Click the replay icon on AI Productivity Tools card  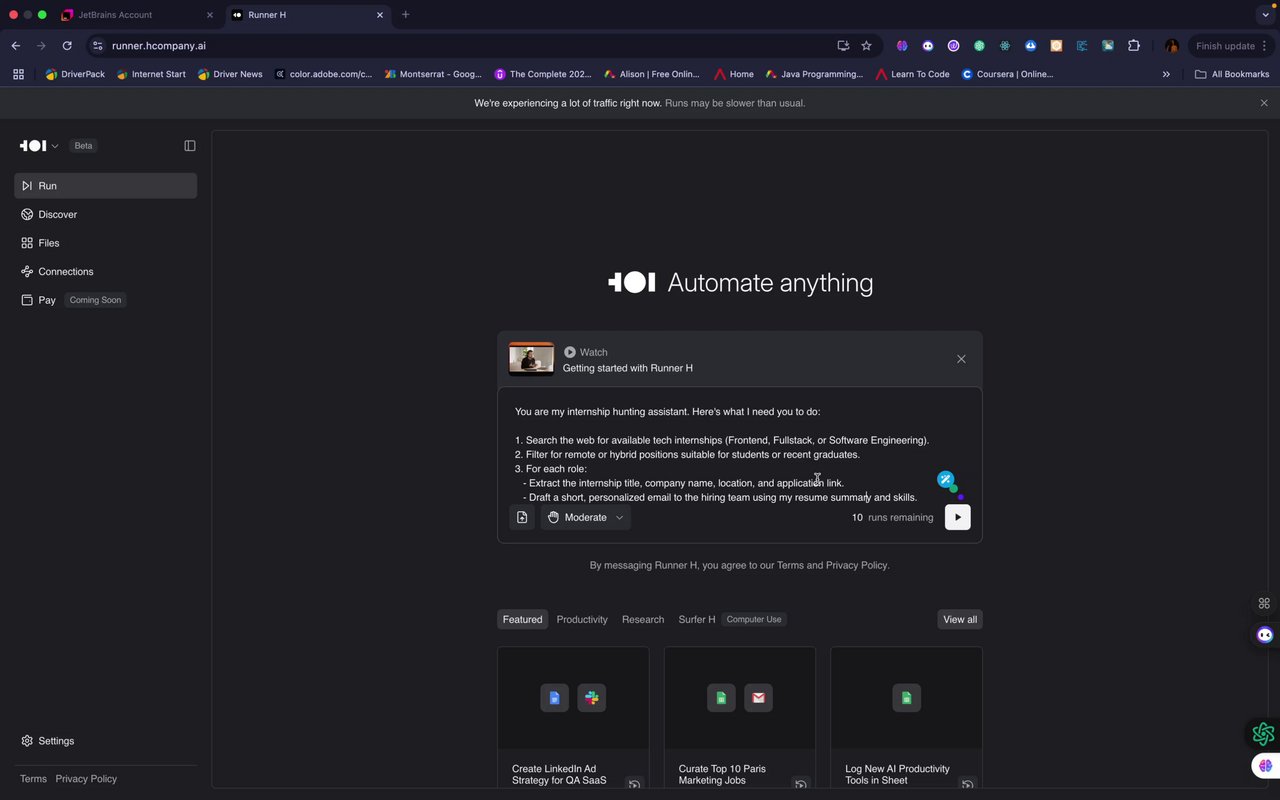click(x=967, y=784)
